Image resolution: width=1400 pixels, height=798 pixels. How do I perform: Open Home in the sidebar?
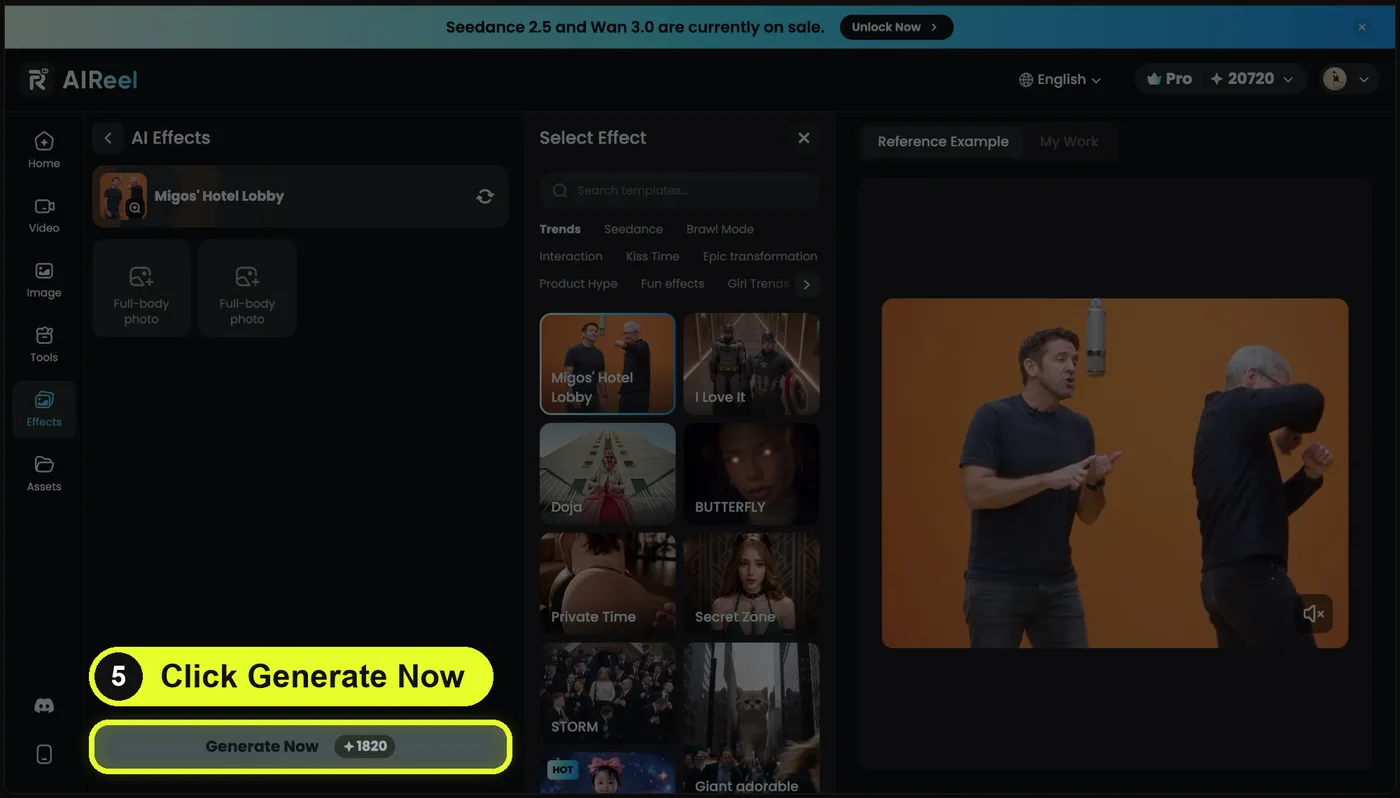pos(44,150)
